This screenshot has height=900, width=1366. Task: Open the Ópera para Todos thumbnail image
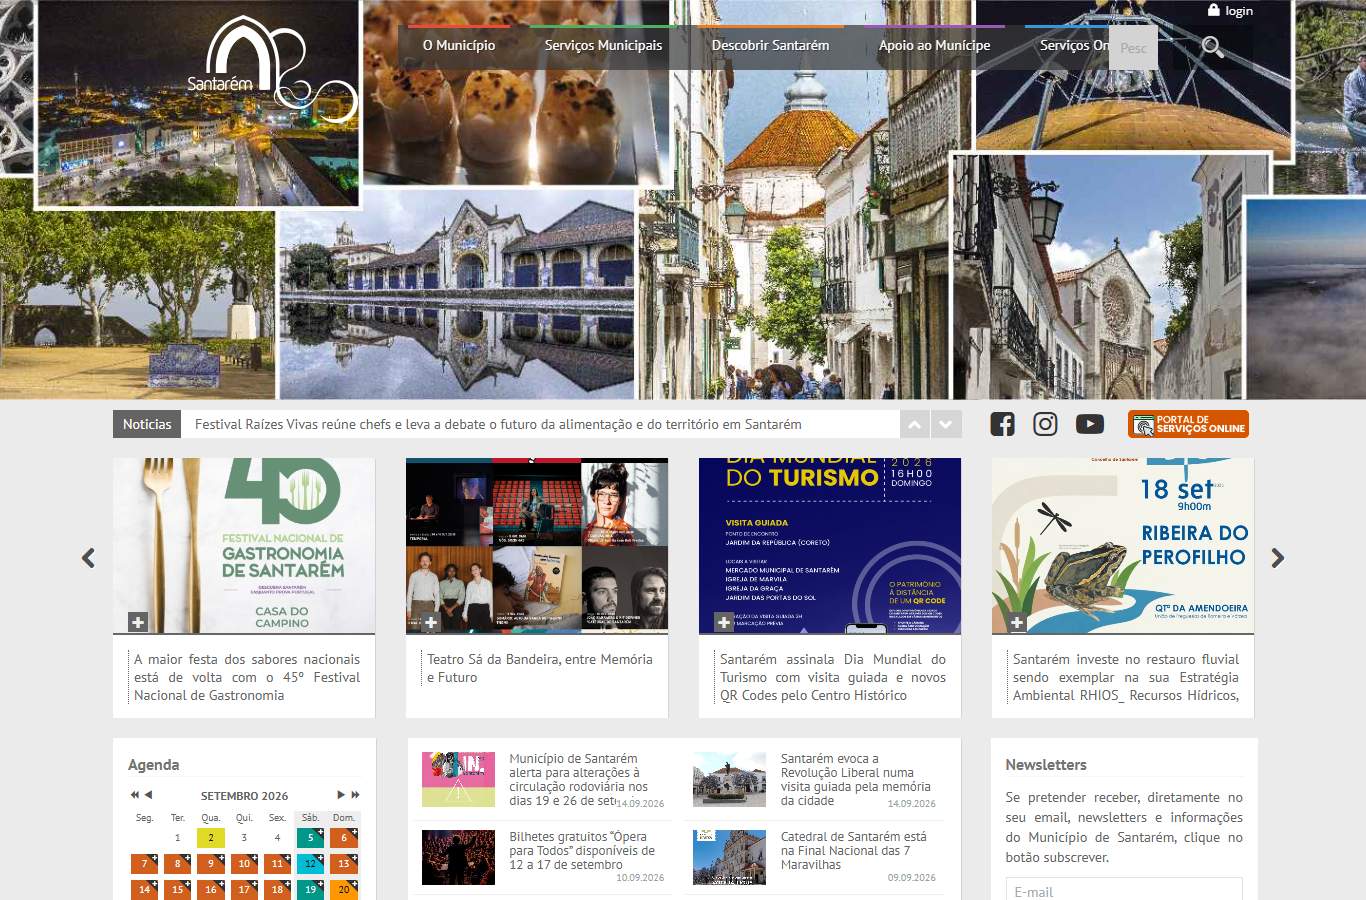(x=458, y=857)
